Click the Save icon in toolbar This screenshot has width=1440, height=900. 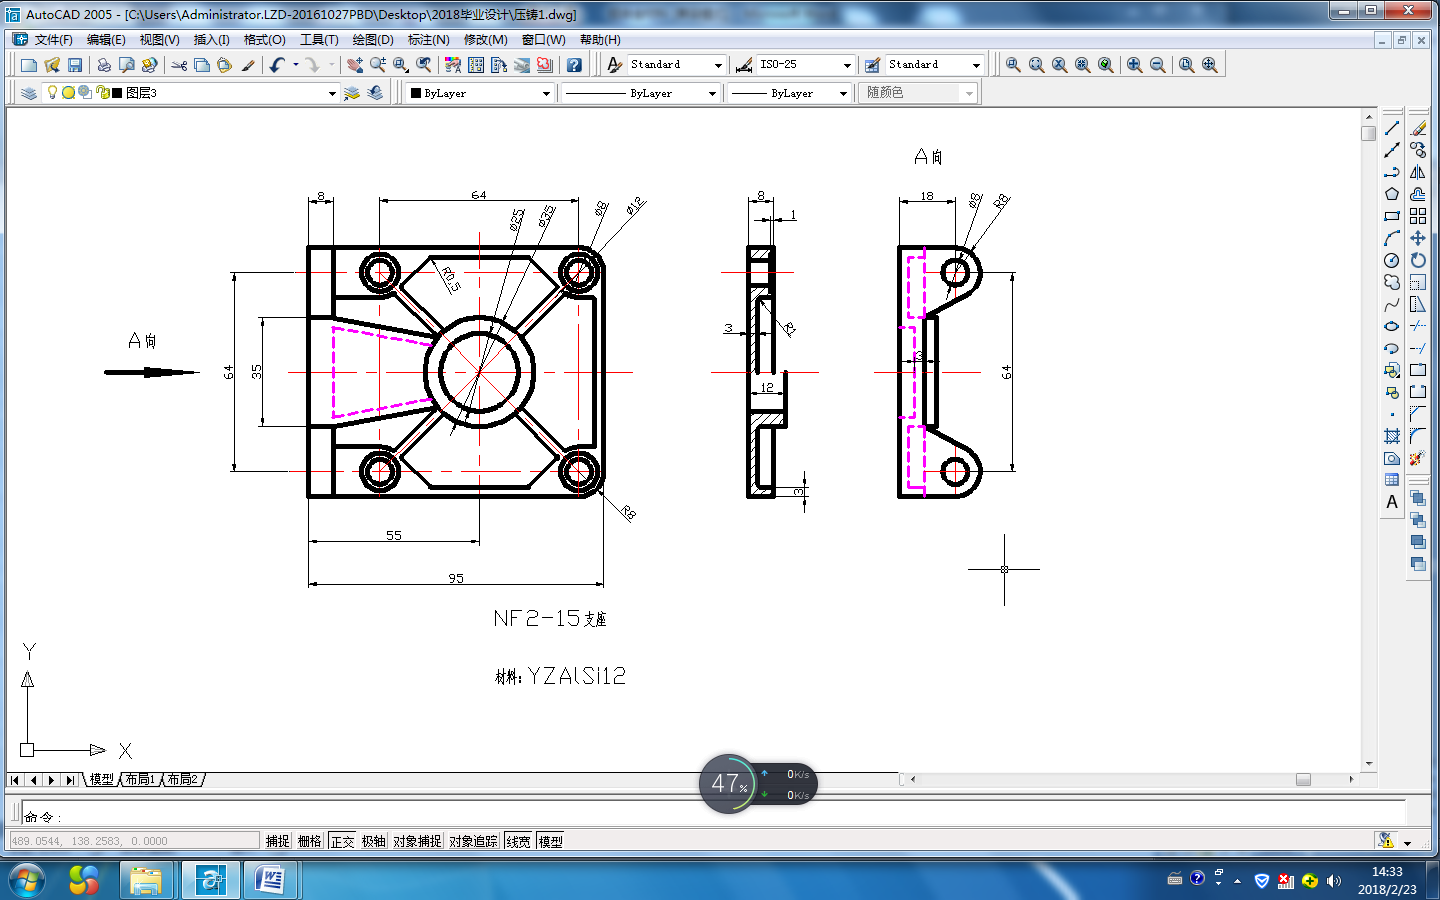[x=75, y=65]
